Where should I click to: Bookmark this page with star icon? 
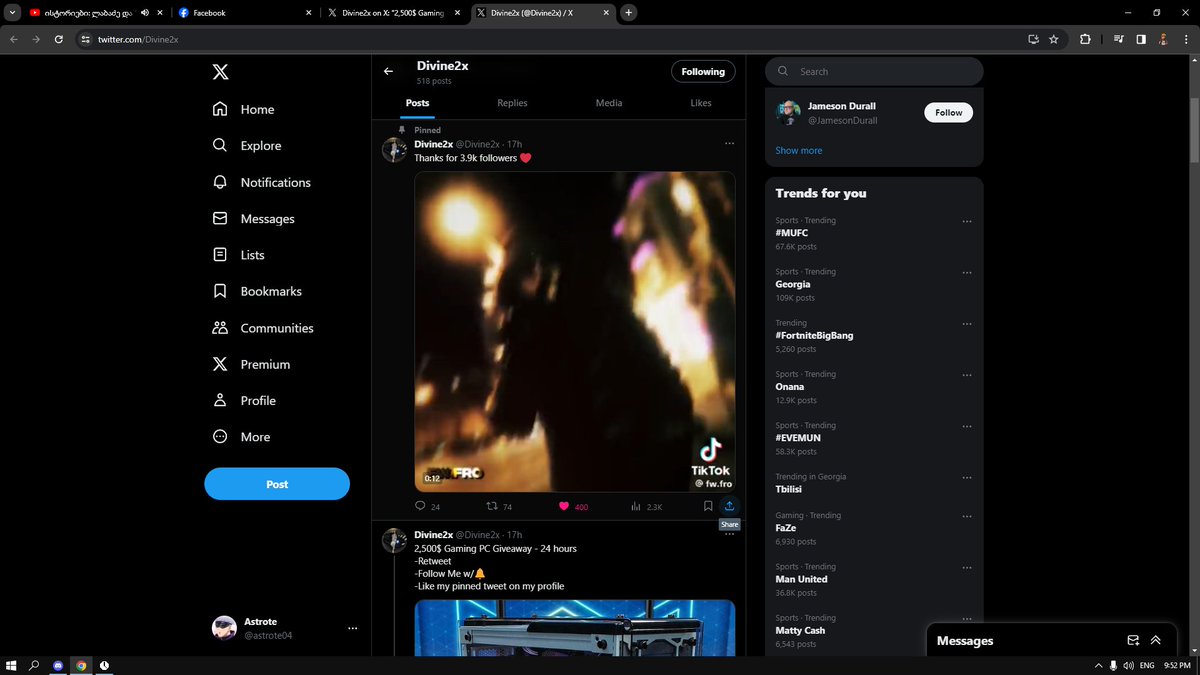click(1054, 39)
